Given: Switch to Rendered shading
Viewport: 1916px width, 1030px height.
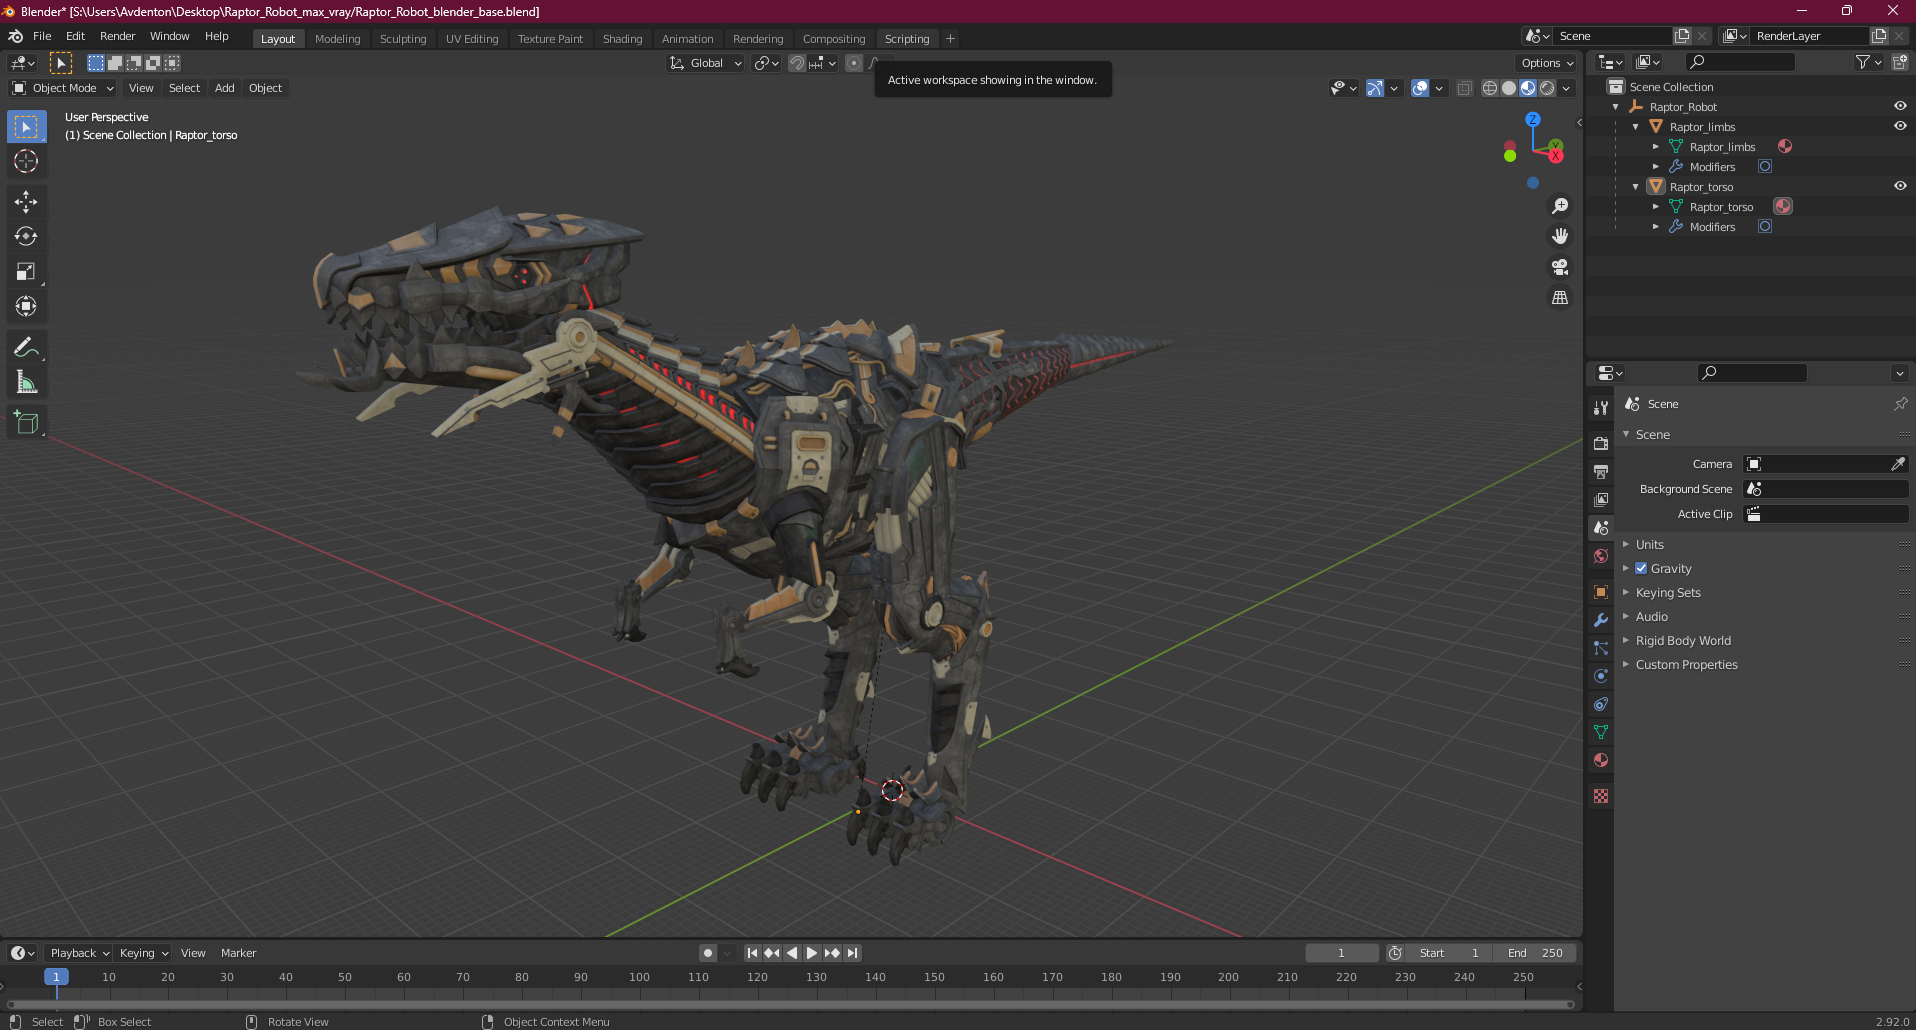Looking at the screenshot, I should [x=1547, y=88].
